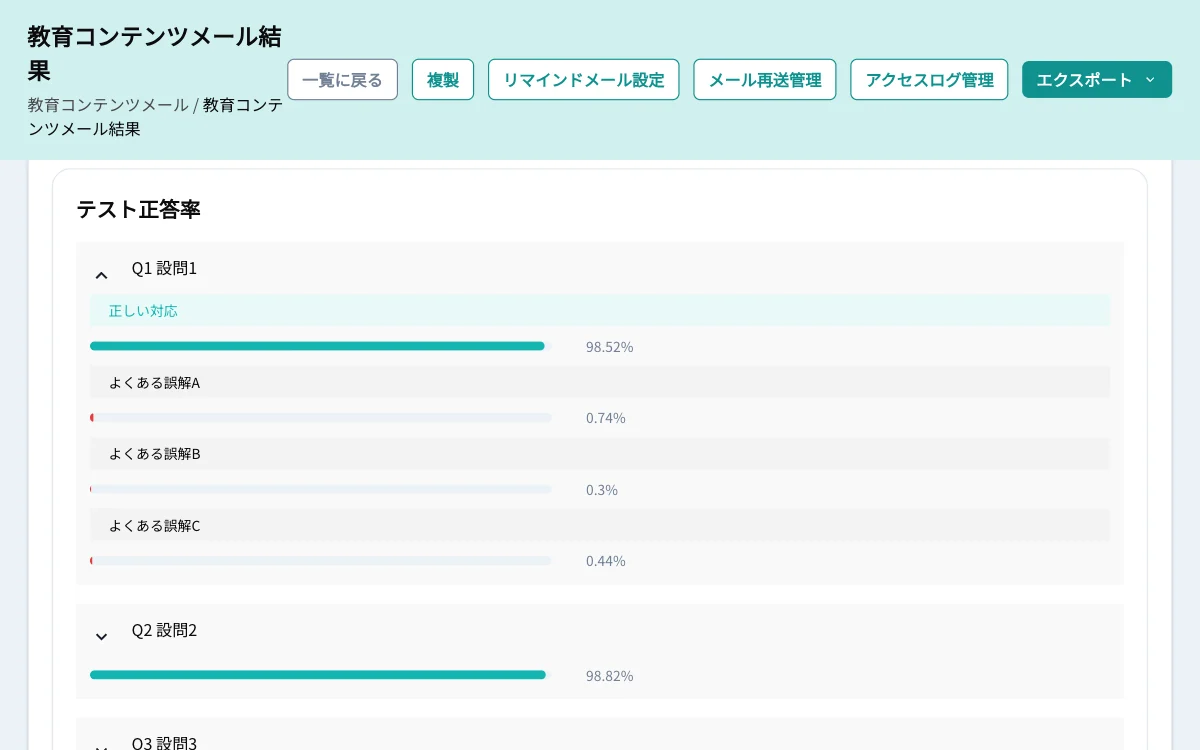Screen dimensions: 1200x750
Task: Expand Q2 設問2 with chevron
Action: (101, 637)
